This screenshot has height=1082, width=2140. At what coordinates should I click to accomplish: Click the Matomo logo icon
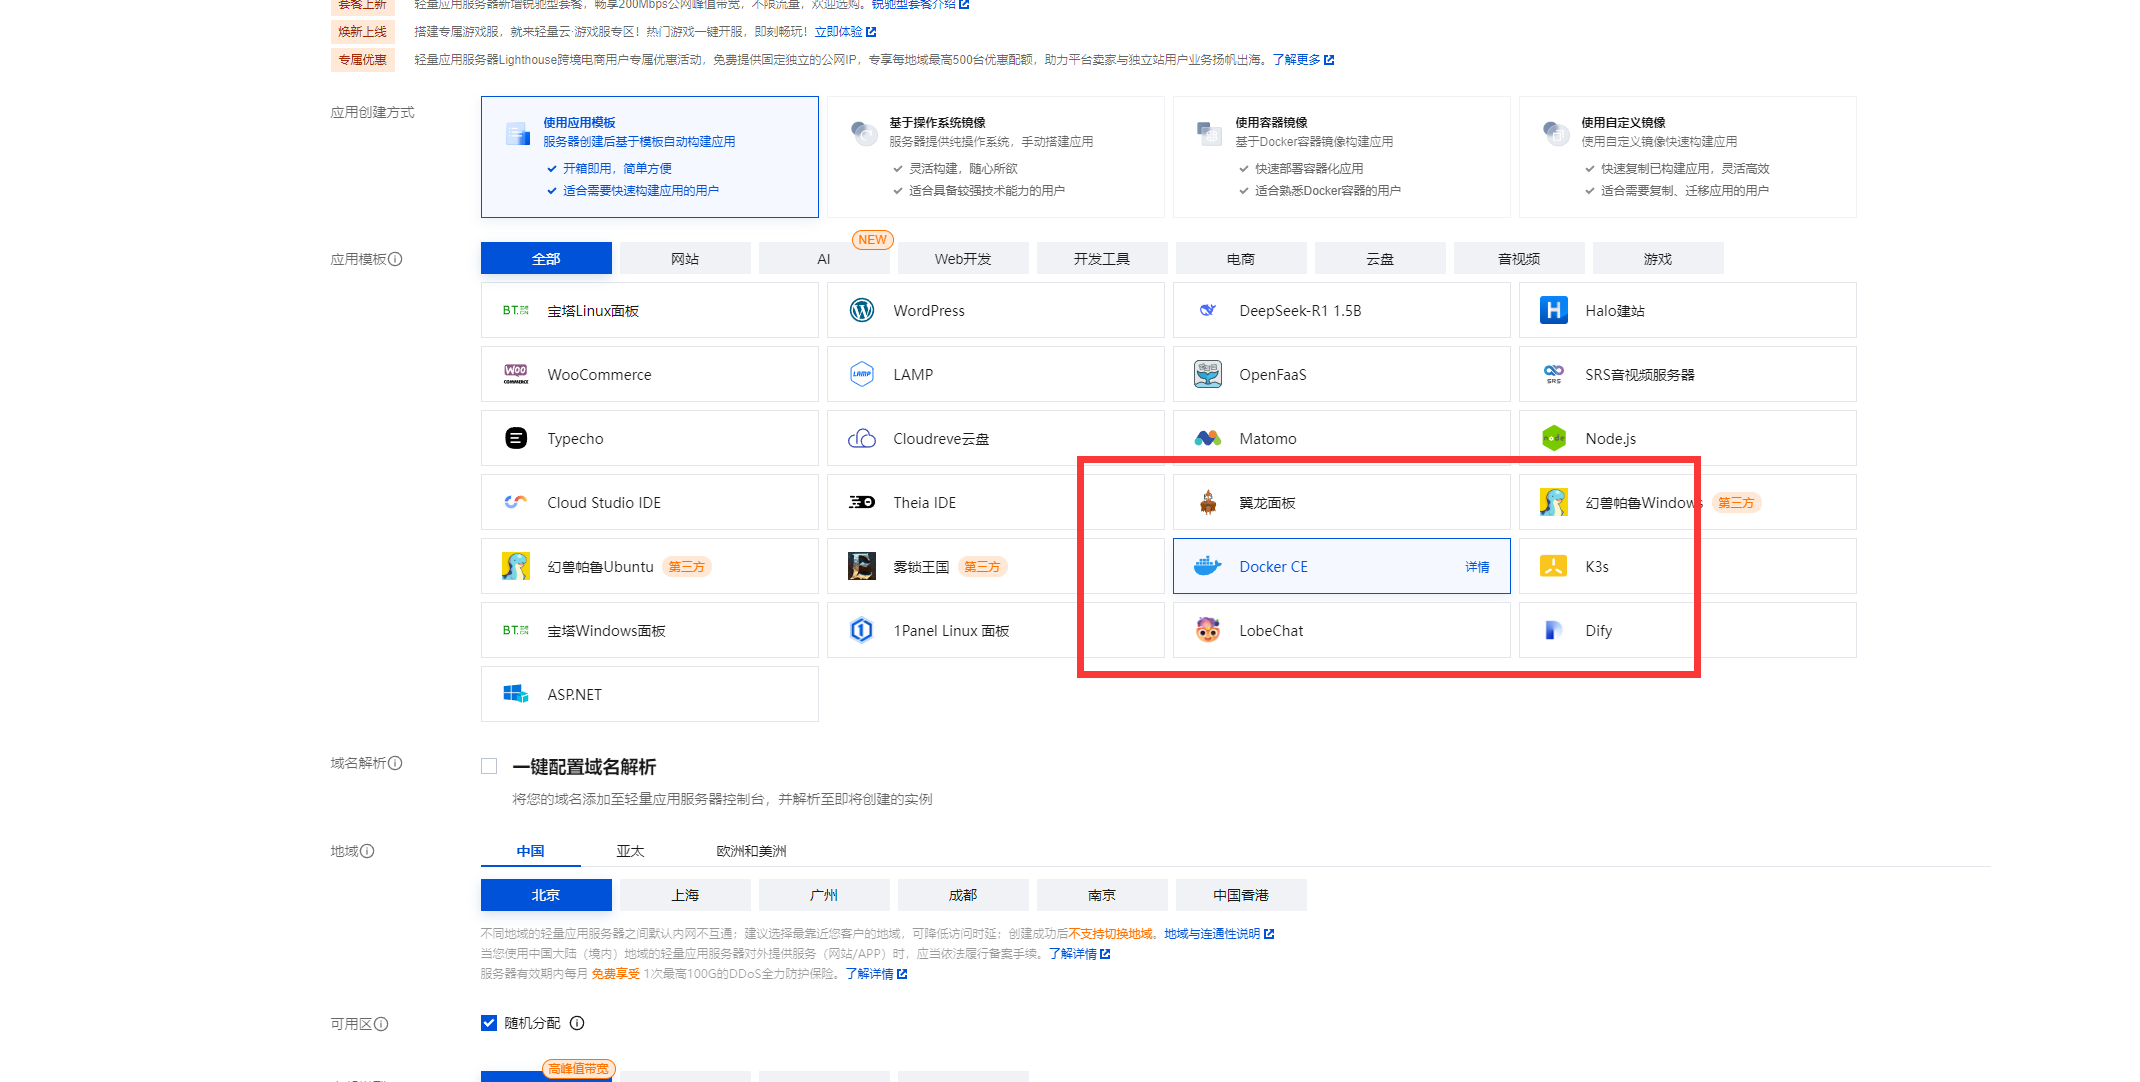1208,439
